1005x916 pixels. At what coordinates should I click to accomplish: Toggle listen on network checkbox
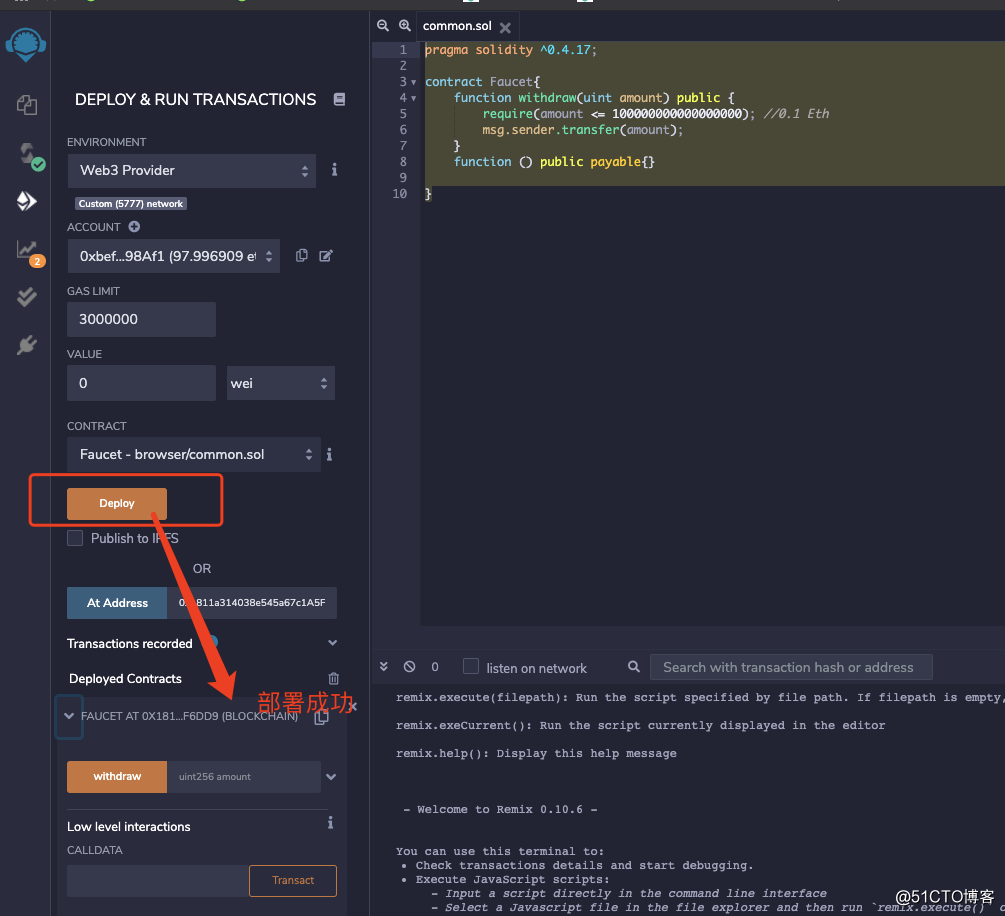pos(470,667)
